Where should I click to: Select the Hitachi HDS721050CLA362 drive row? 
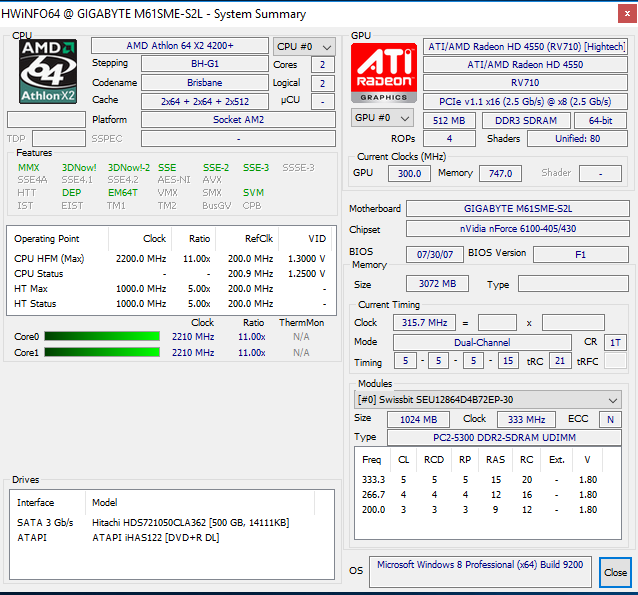pyautogui.click(x=172, y=522)
